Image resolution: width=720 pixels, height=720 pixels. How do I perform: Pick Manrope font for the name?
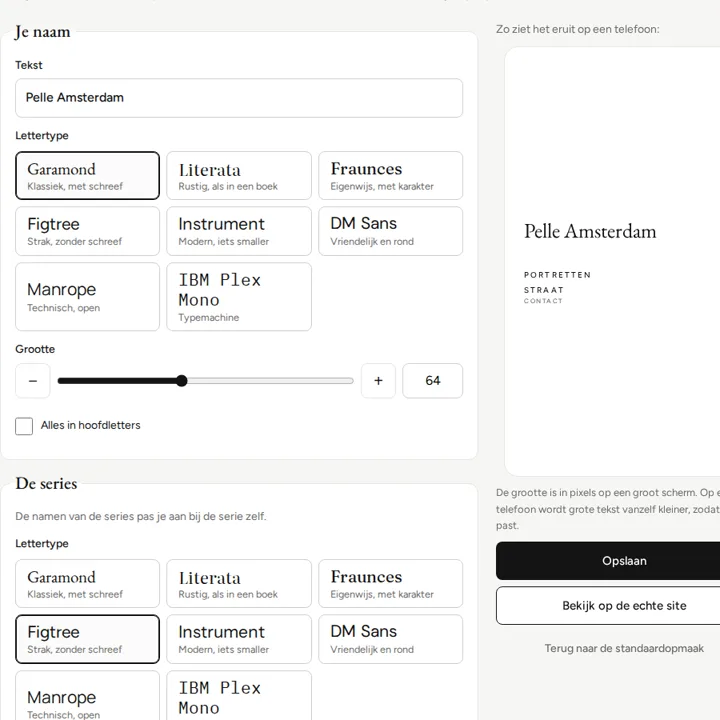(87, 297)
